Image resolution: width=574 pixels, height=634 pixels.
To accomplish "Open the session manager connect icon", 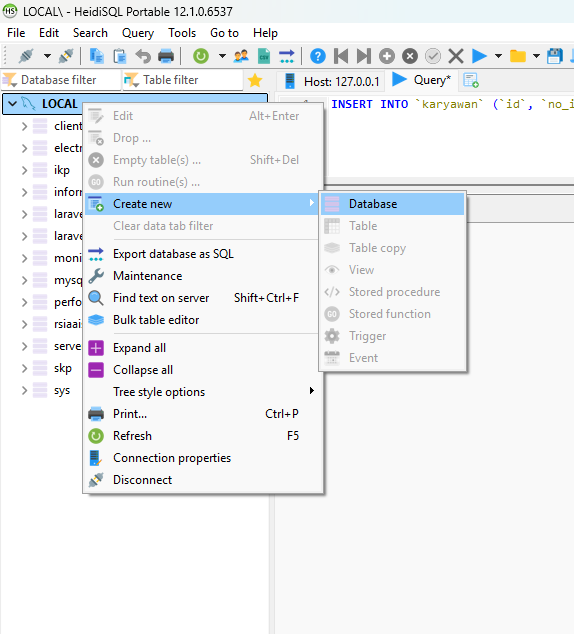I will (26, 56).
